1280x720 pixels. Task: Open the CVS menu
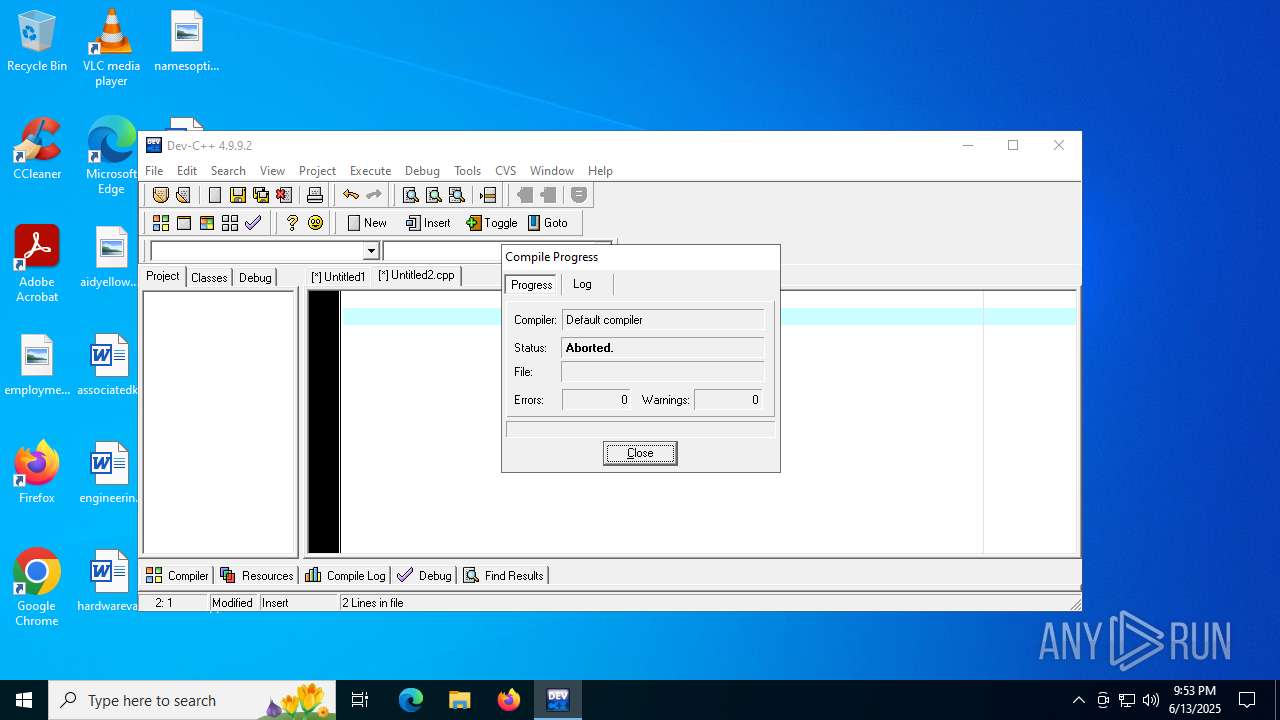point(506,171)
